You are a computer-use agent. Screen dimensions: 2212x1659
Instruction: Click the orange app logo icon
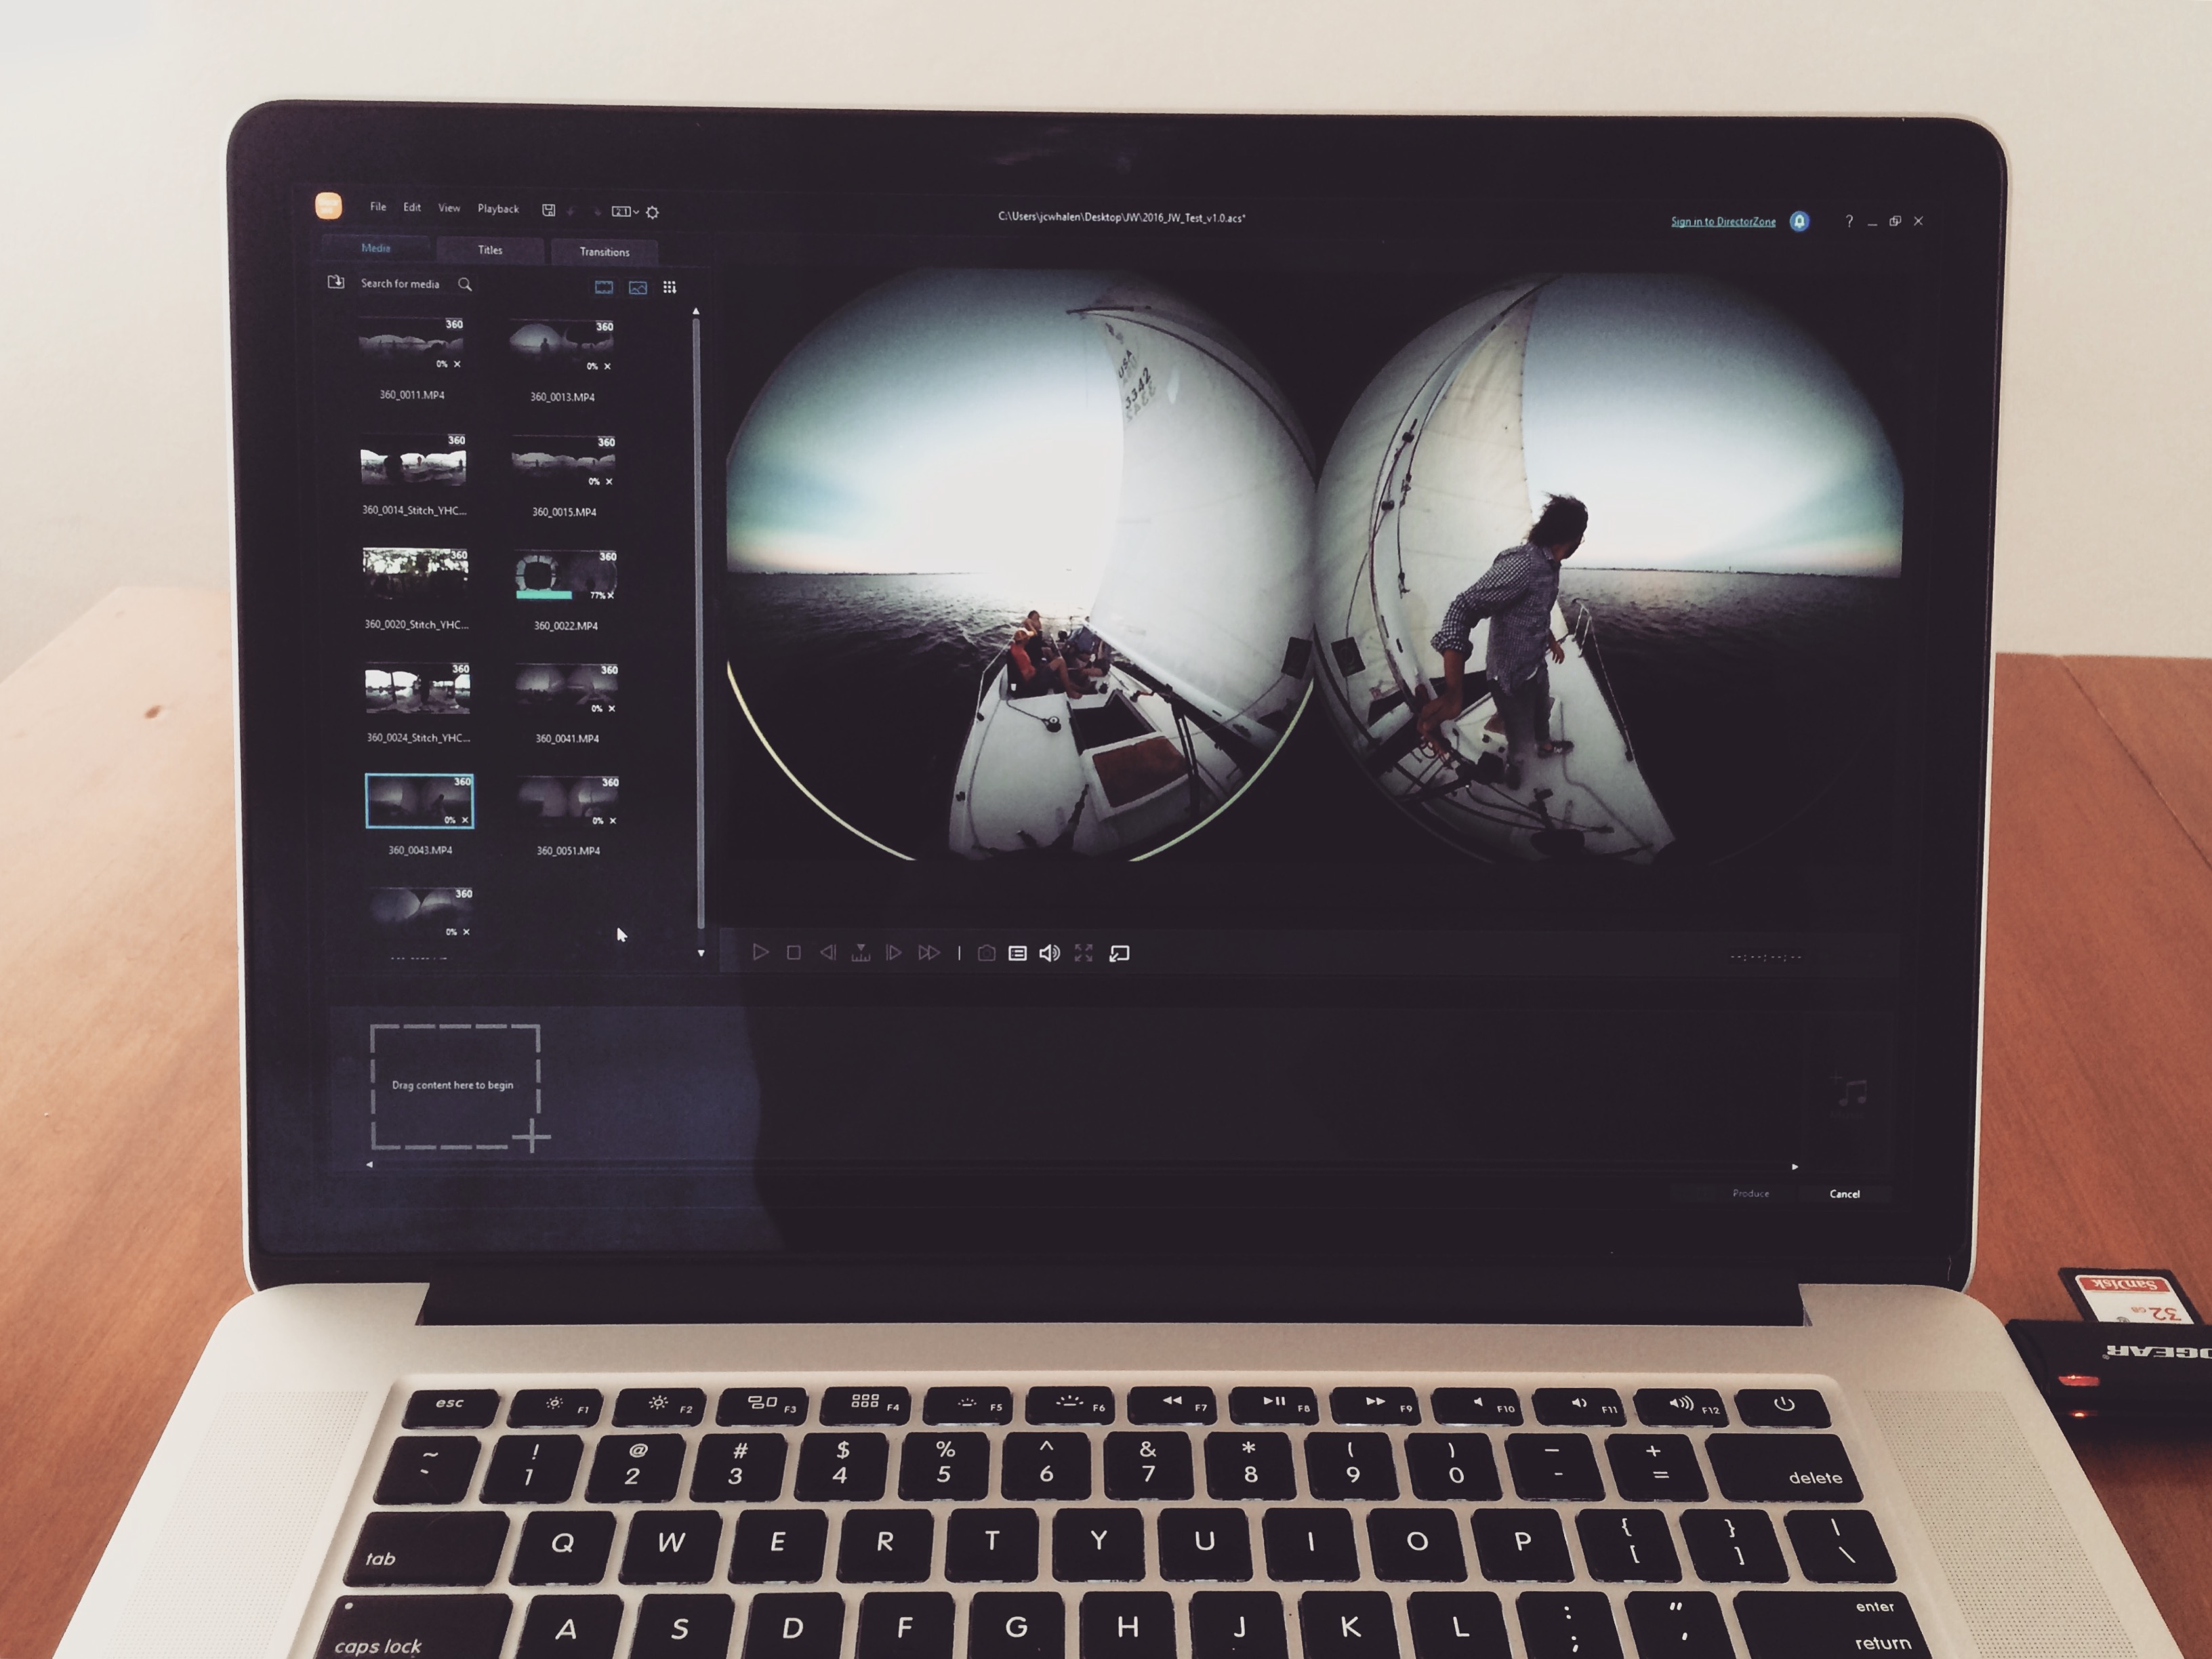pyautogui.click(x=328, y=205)
